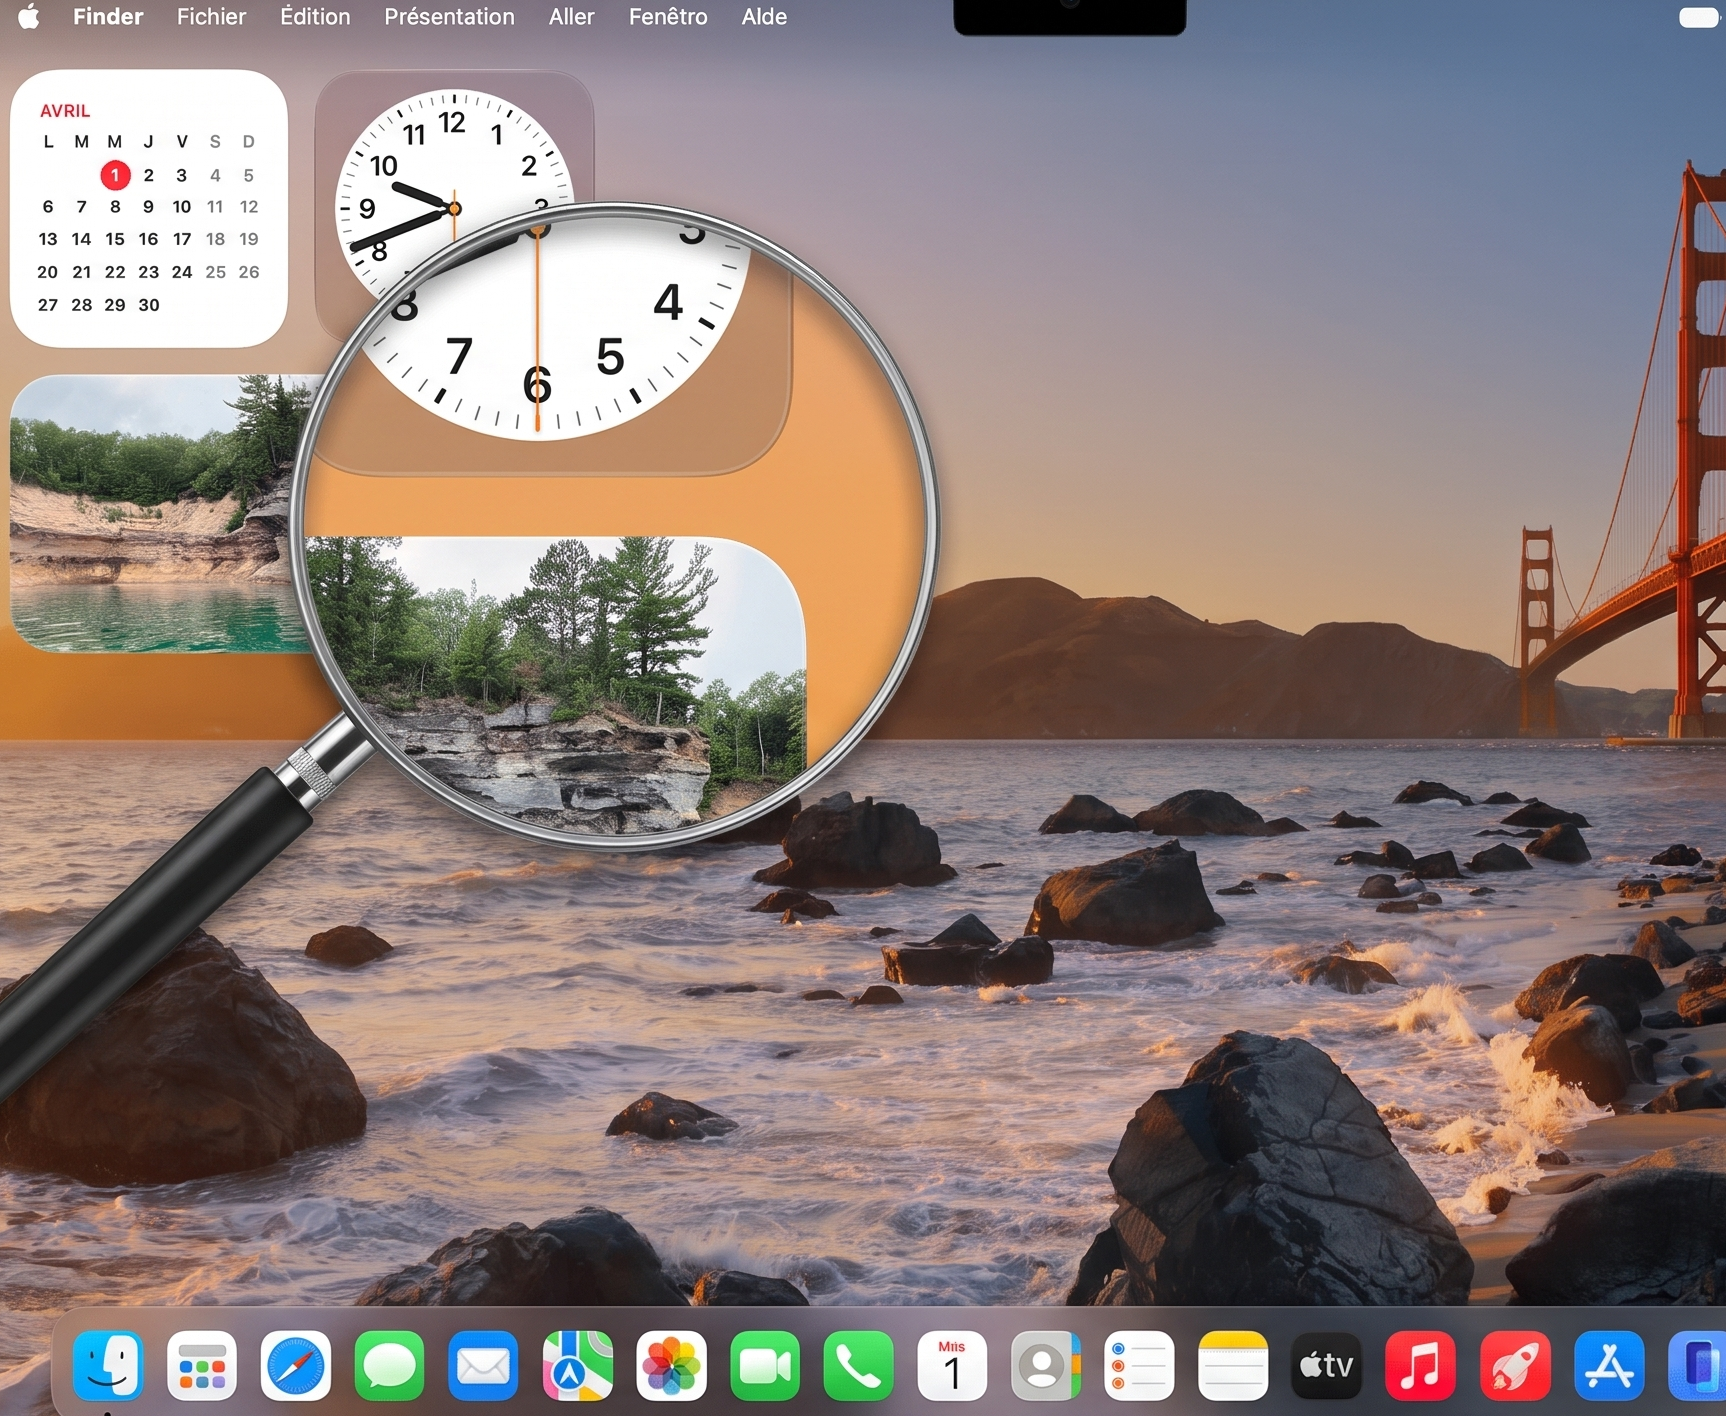Click date 26 in the calendar widget
This screenshot has width=1726, height=1416.
tap(249, 272)
